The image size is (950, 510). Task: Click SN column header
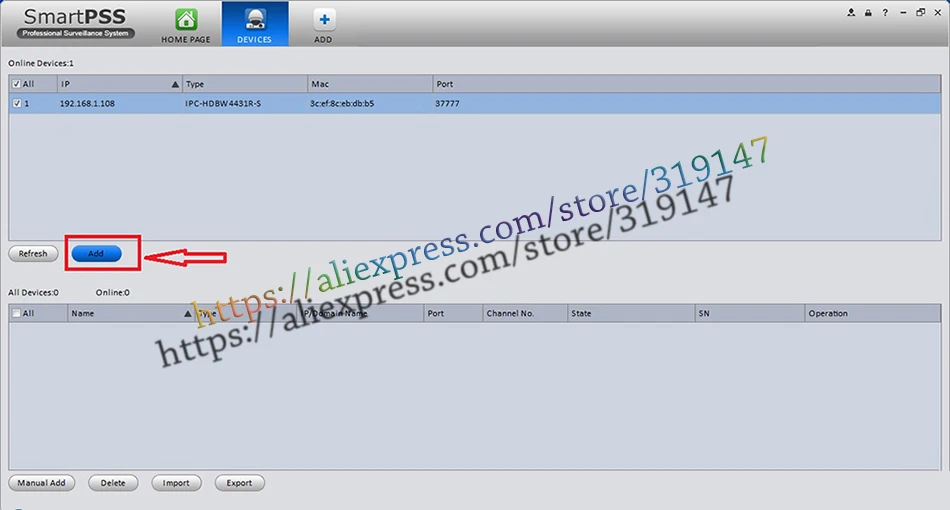pos(749,313)
